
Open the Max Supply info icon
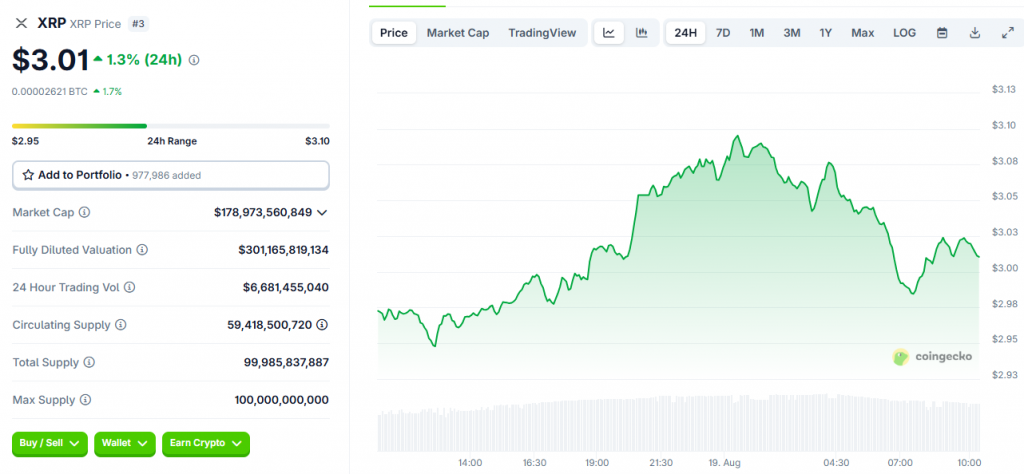coord(85,400)
